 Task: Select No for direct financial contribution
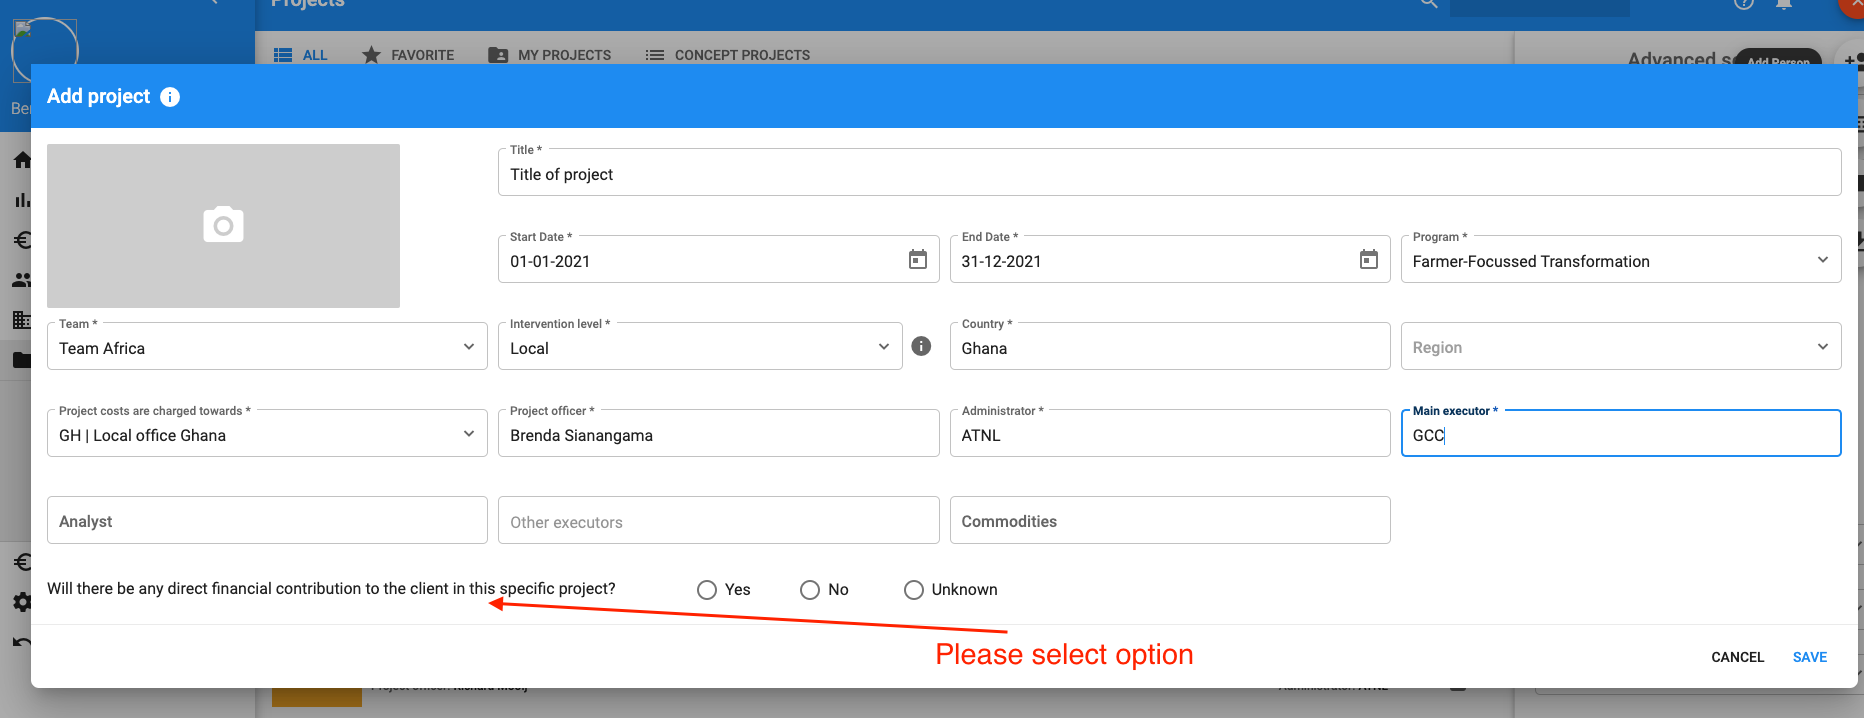[810, 590]
